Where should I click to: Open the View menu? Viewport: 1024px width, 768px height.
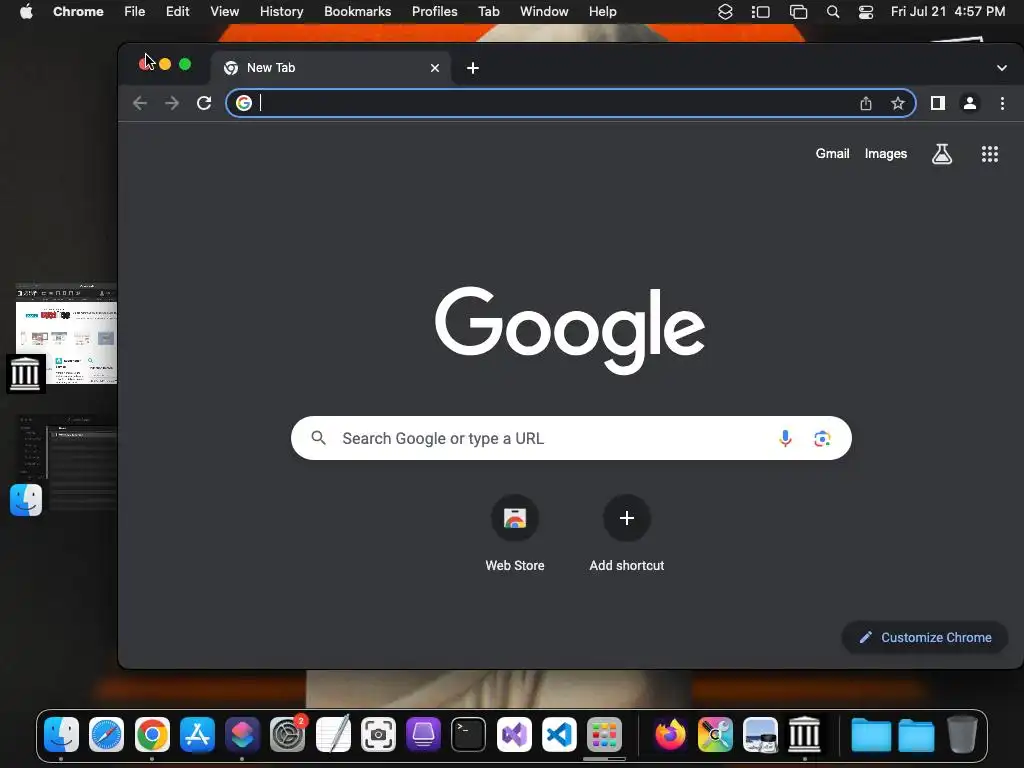click(x=225, y=12)
